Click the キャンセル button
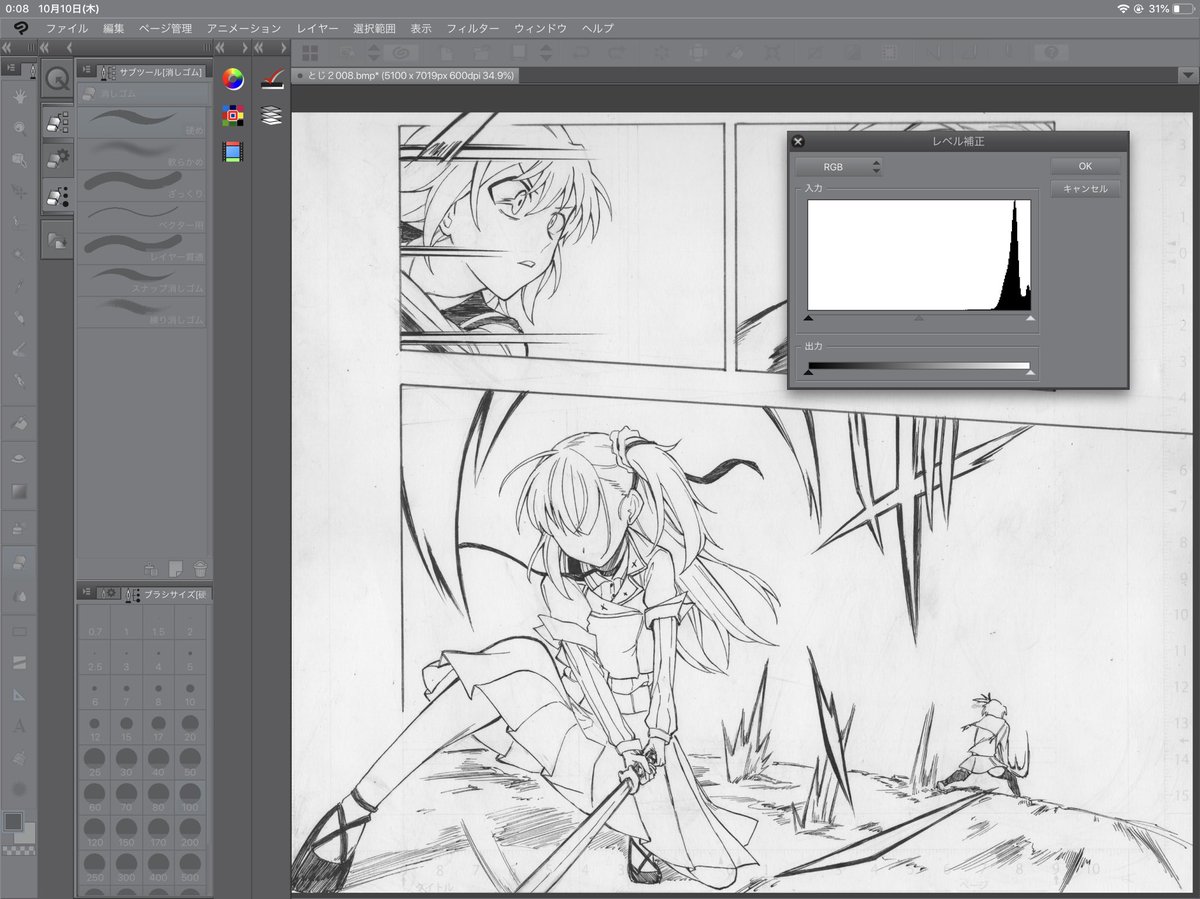1200x899 pixels. 1085,189
